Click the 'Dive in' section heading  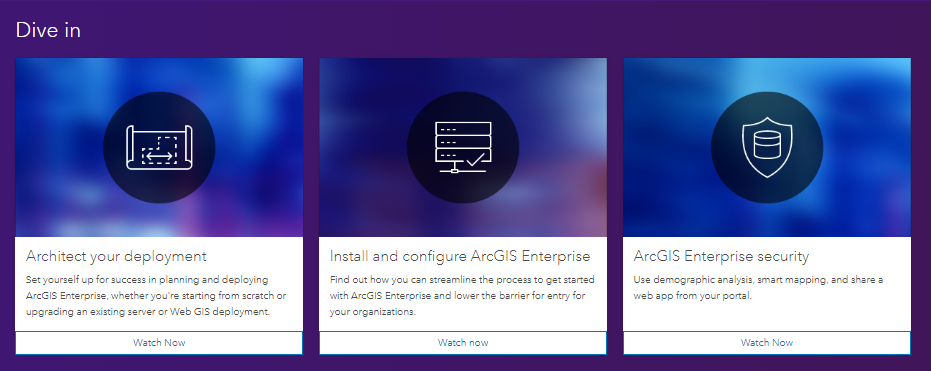(x=48, y=30)
